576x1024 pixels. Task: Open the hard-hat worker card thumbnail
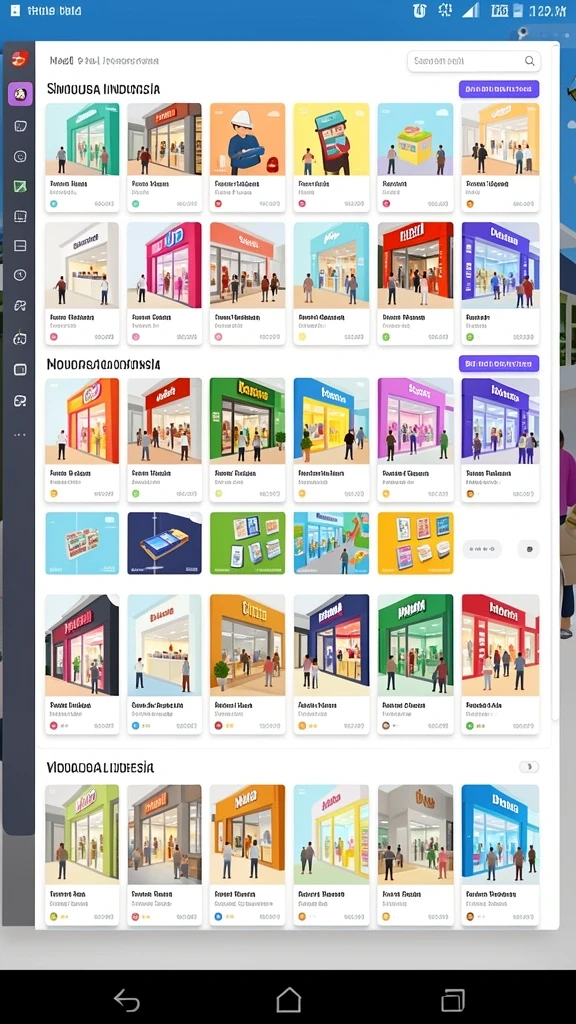pyautogui.click(x=248, y=138)
